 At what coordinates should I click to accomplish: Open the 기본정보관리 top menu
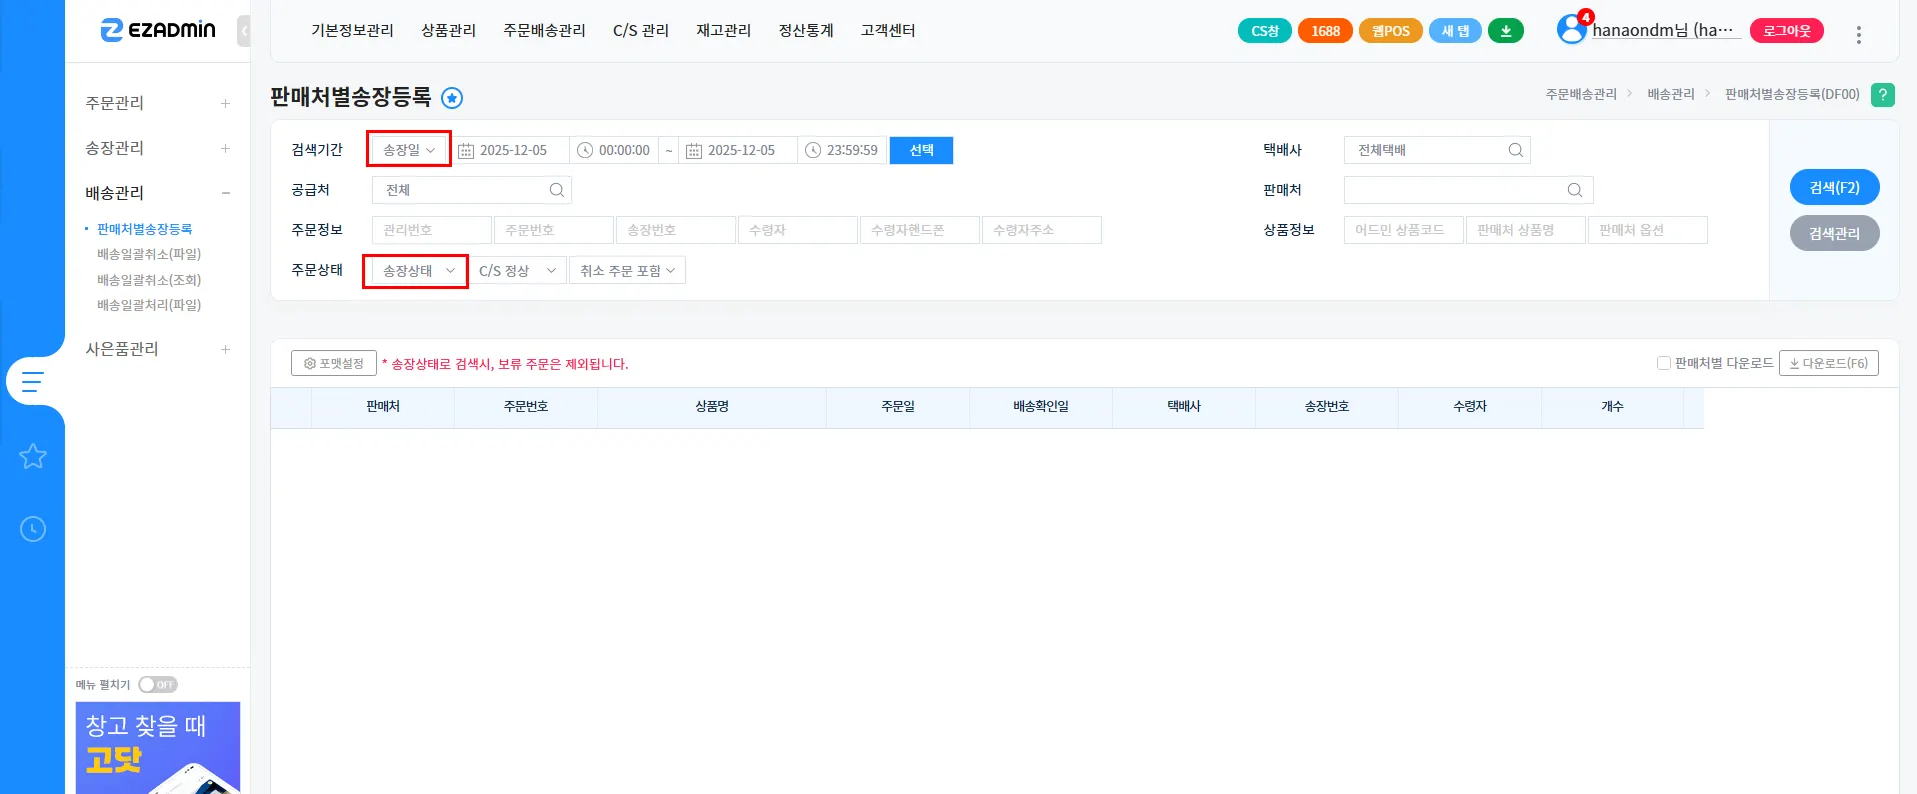352,31
